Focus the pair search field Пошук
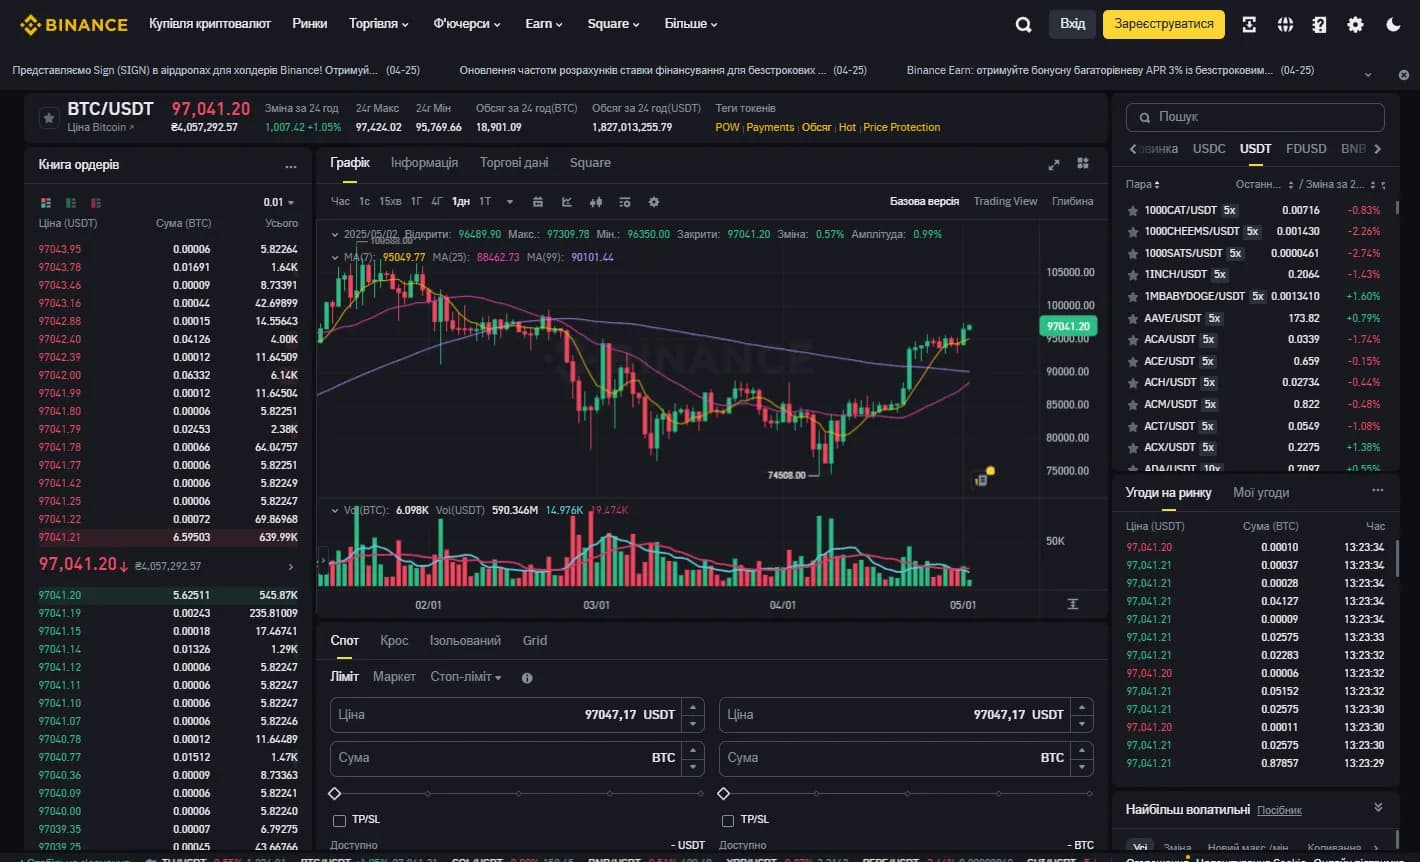The height and width of the screenshot is (862, 1420). coord(1255,117)
